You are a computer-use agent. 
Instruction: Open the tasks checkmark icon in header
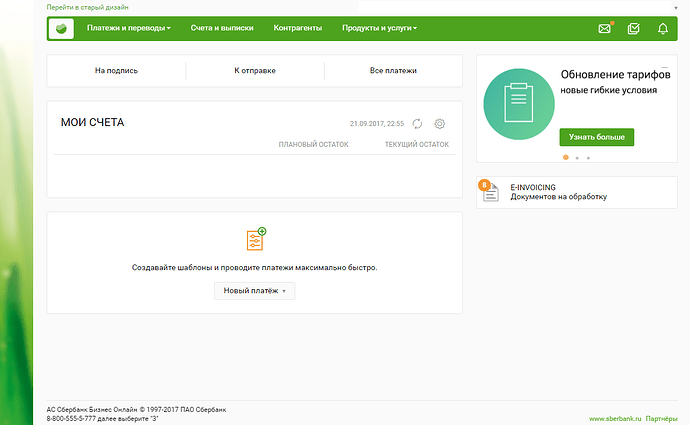(x=633, y=29)
